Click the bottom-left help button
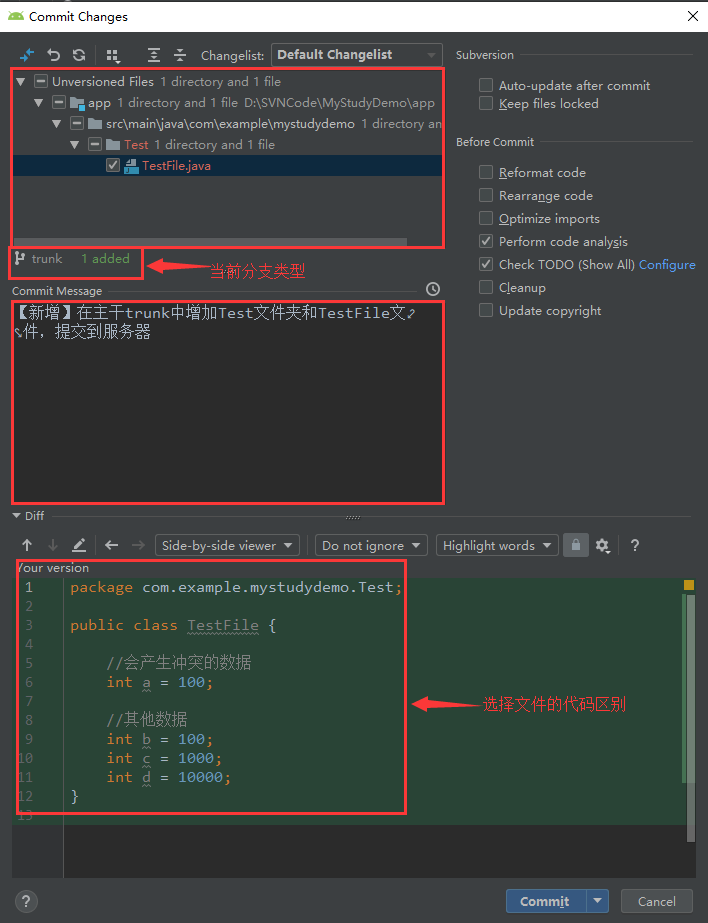708x923 pixels. coord(26,901)
